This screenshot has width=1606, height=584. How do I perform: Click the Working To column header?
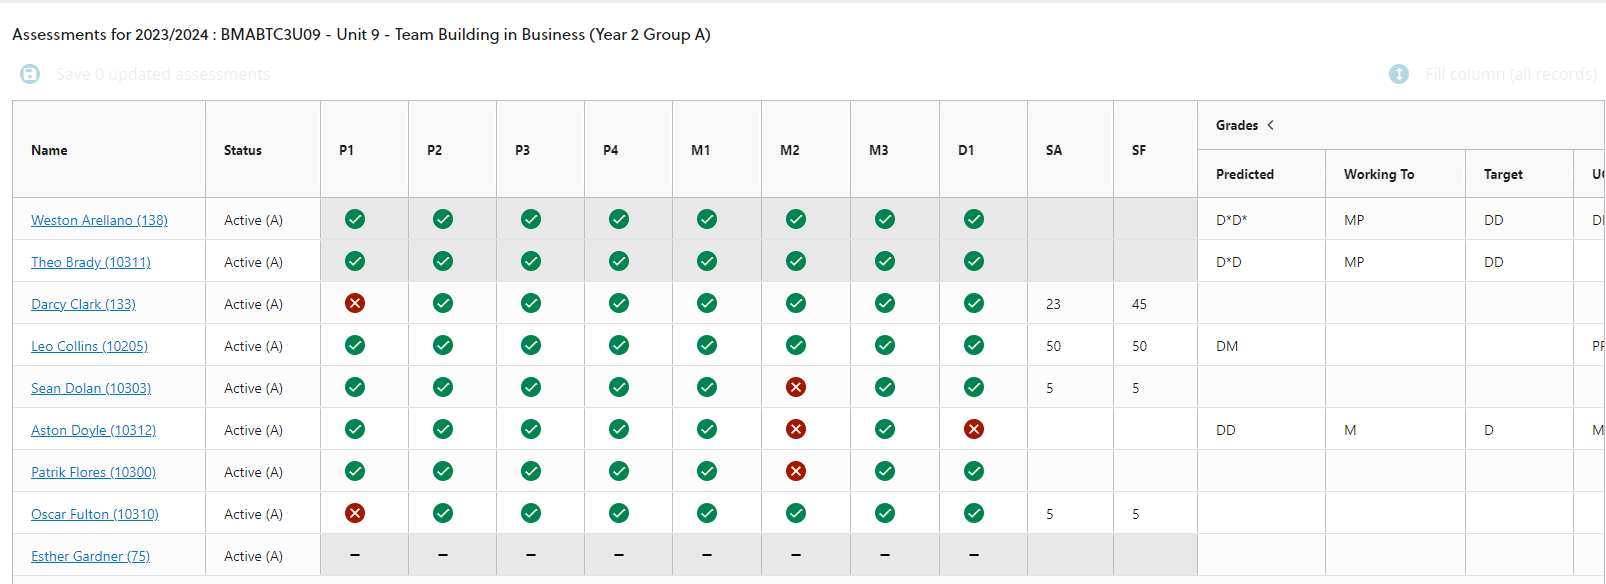click(1379, 174)
